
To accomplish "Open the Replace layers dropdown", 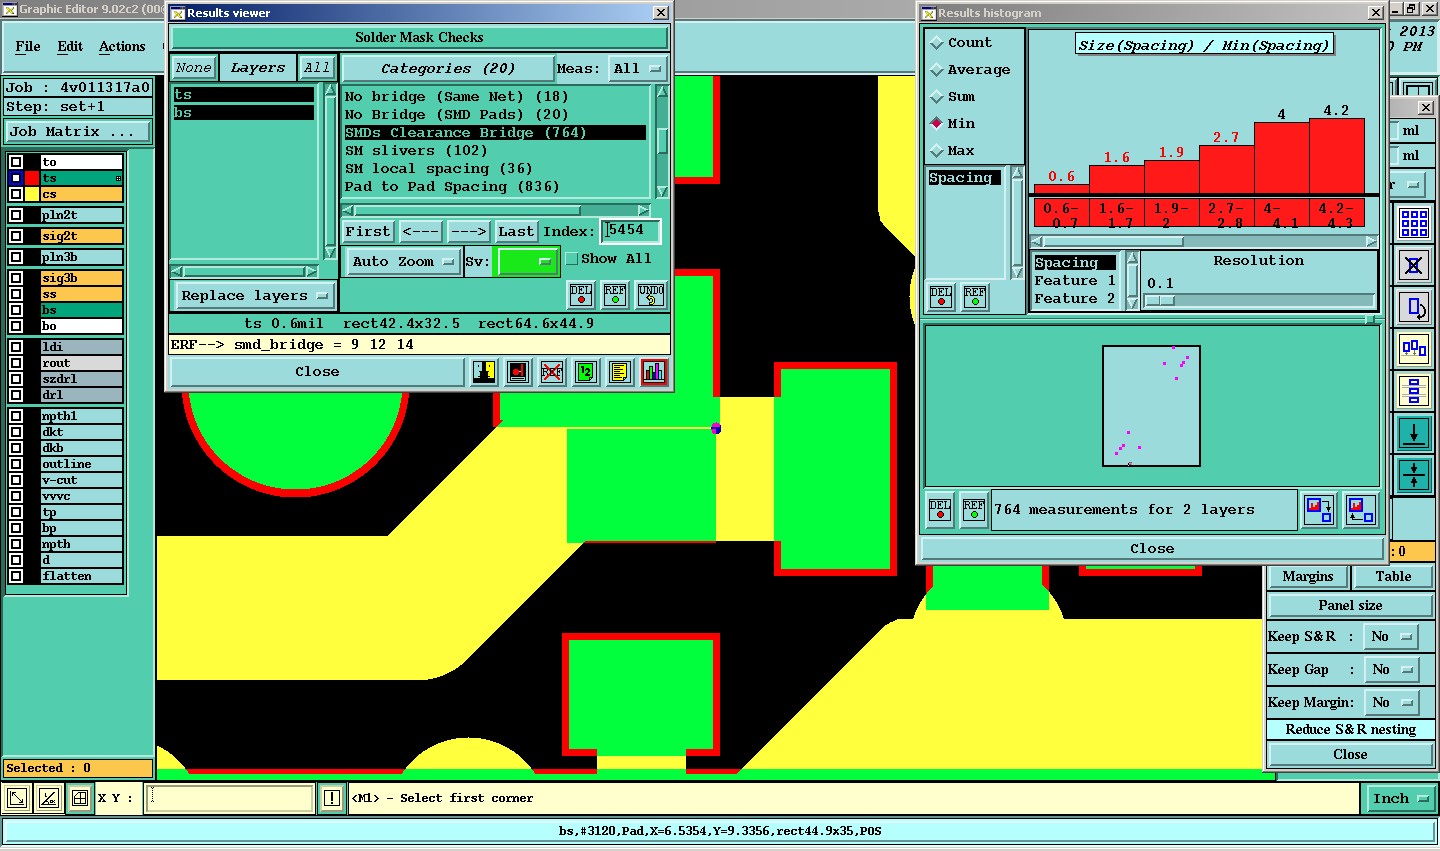I will point(255,296).
